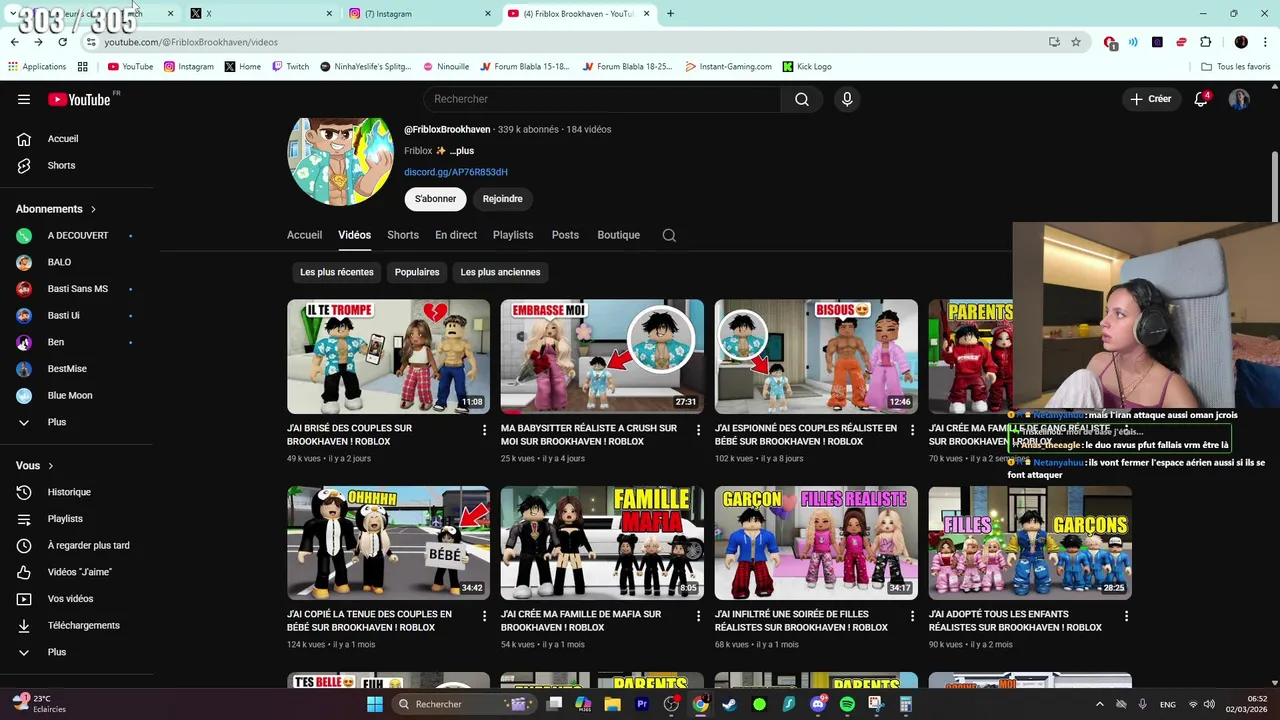Viewport: 1280px width, 720px height.
Task: Open YouTube notifications bell
Action: pos(1201,99)
